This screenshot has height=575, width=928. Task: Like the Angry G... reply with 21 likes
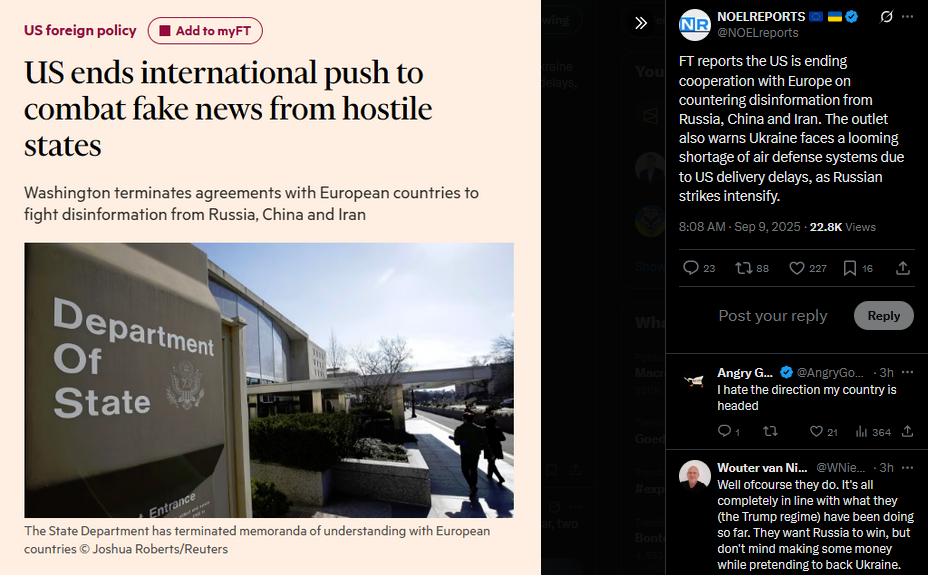coord(816,431)
